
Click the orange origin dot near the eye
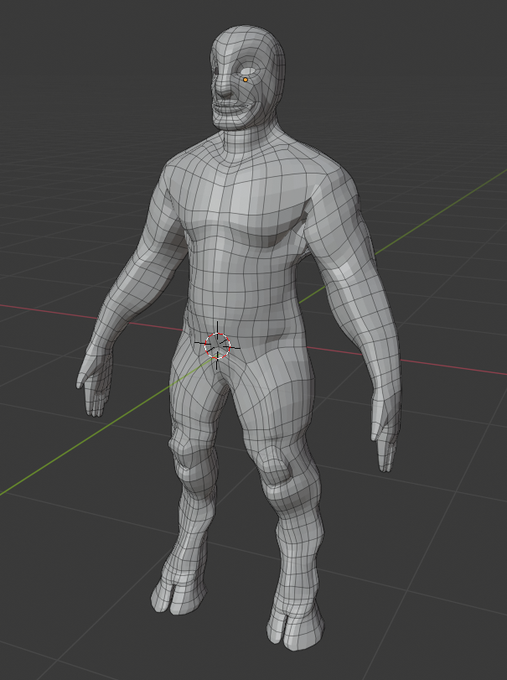click(x=245, y=80)
